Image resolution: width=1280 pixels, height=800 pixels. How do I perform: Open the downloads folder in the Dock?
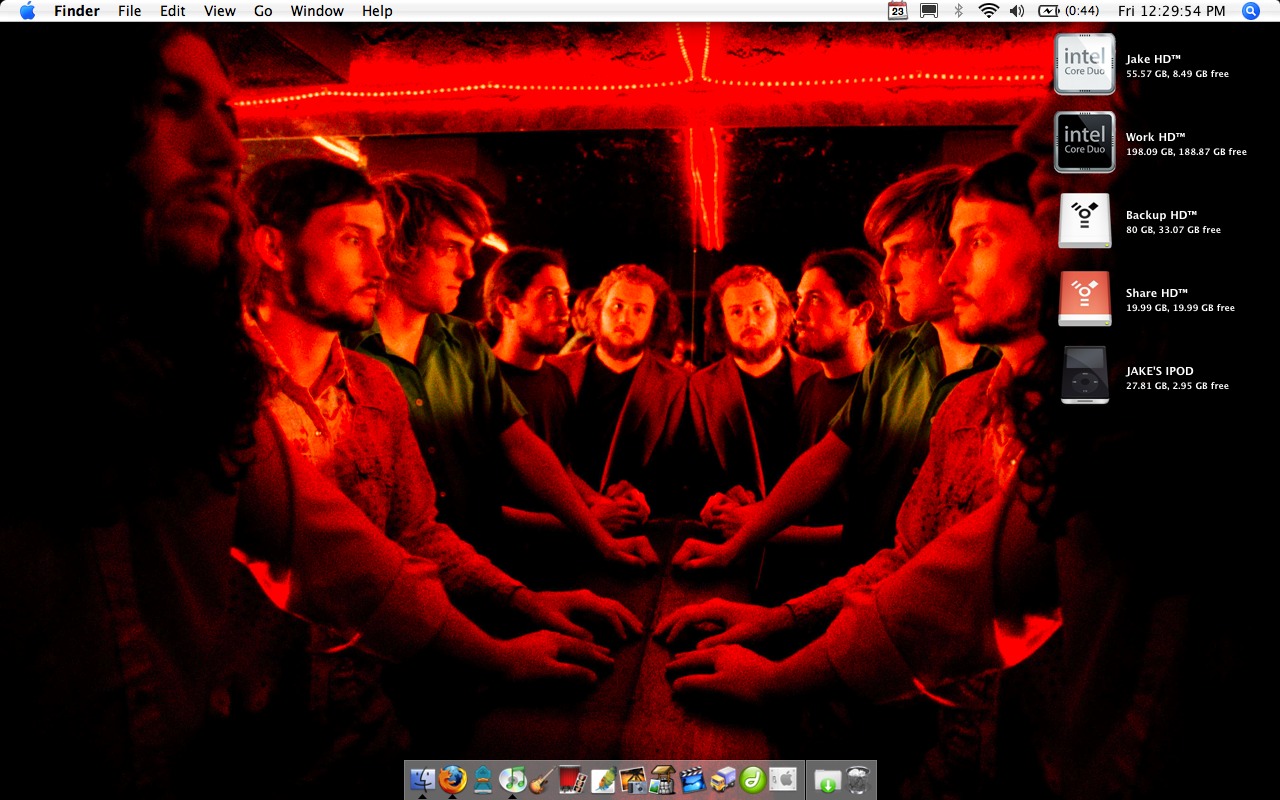pos(827,779)
